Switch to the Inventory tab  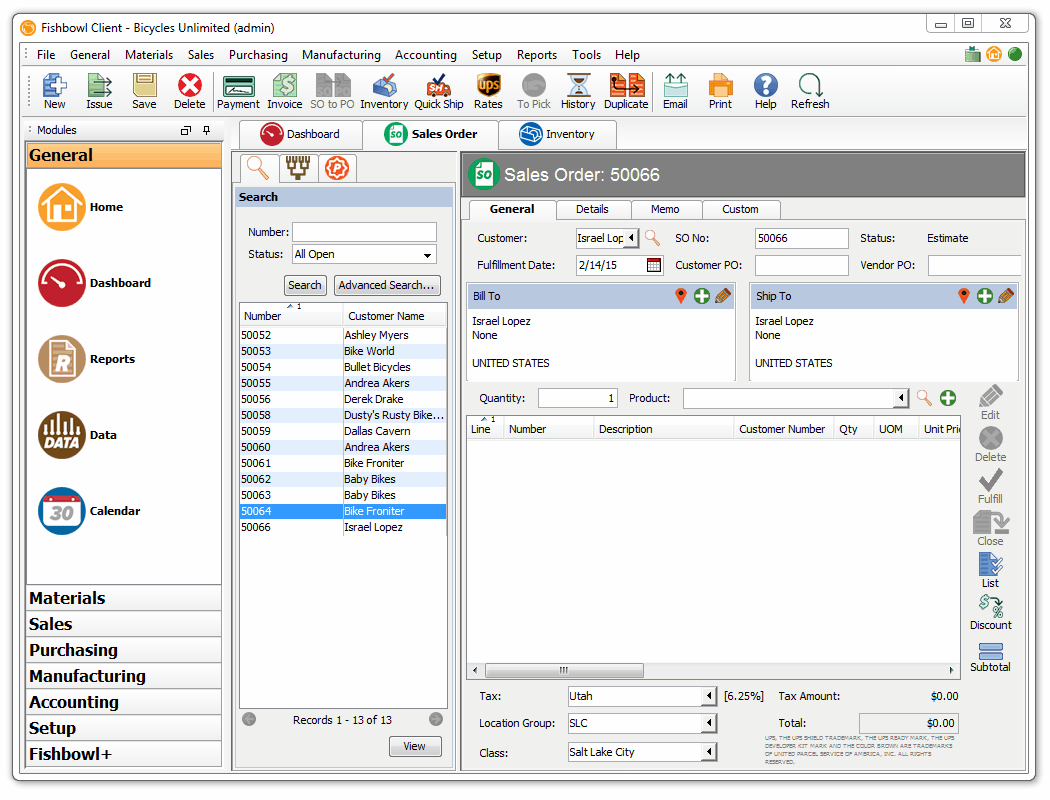coord(557,134)
